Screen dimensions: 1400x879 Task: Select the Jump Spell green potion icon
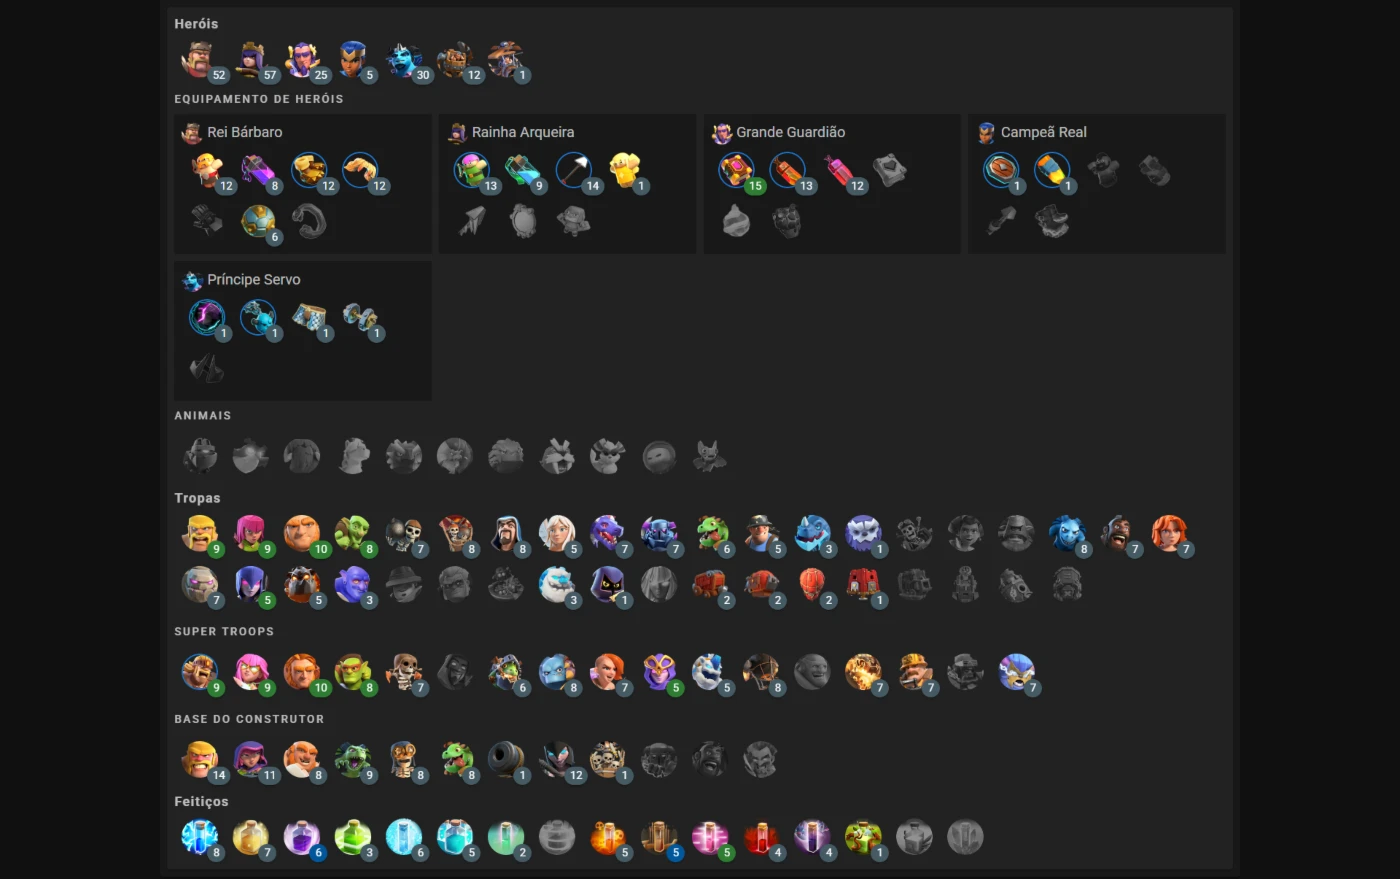tap(352, 837)
